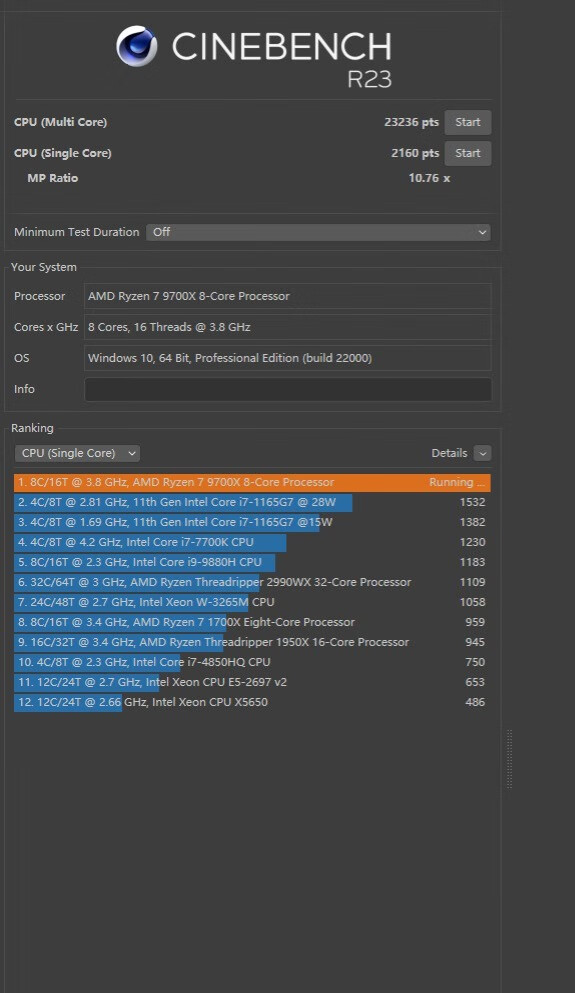575x993 pixels.
Task: Expand the Details arrow button
Action: (x=482, y=453)
